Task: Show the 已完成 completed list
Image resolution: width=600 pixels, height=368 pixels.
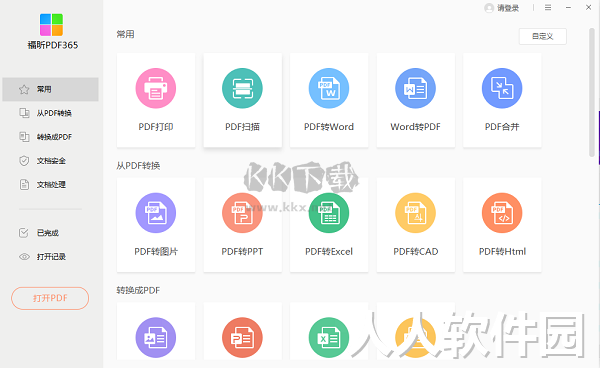Action: pos(51,233)
